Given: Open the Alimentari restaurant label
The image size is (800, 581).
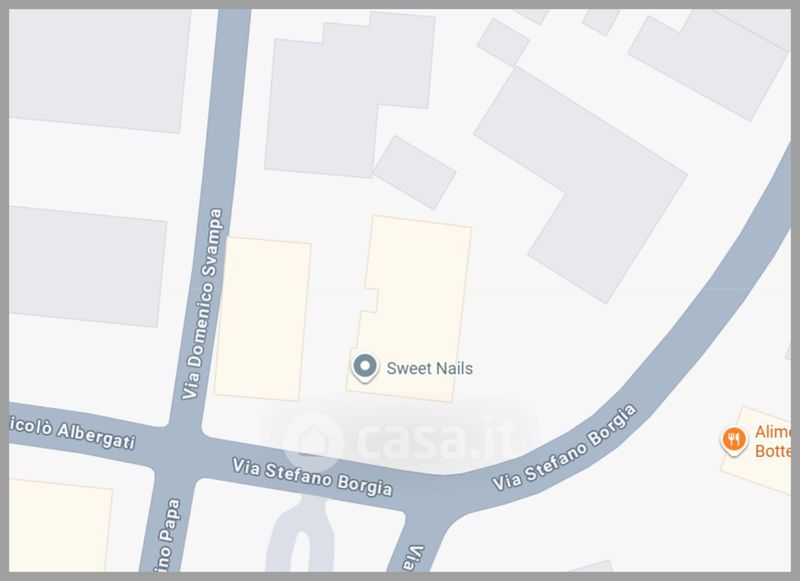Looking at the screenshot, I should click(772, 441).
